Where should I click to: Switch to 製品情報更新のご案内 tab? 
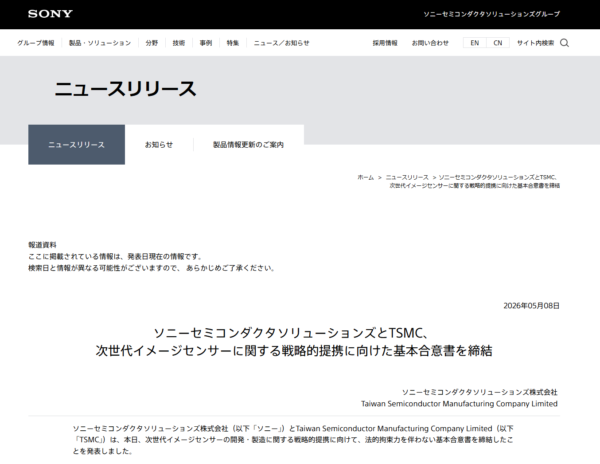pos(248,145)
